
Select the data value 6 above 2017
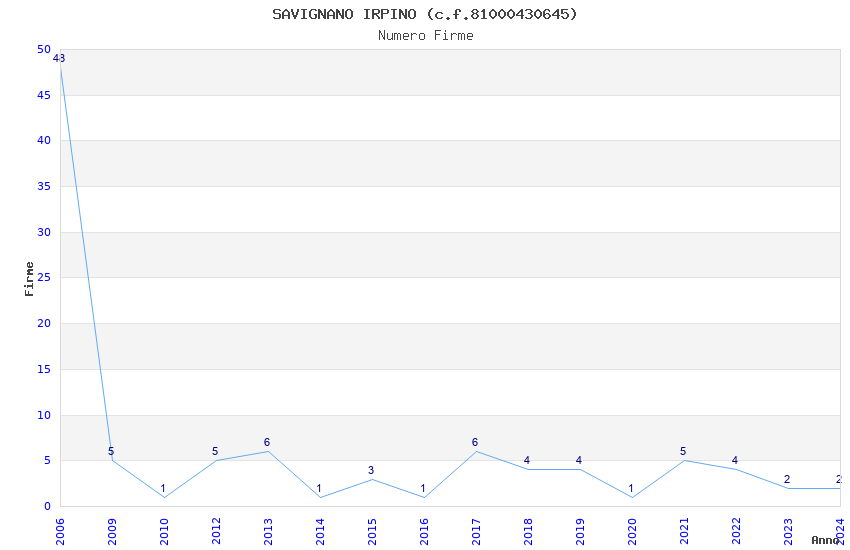475,443
